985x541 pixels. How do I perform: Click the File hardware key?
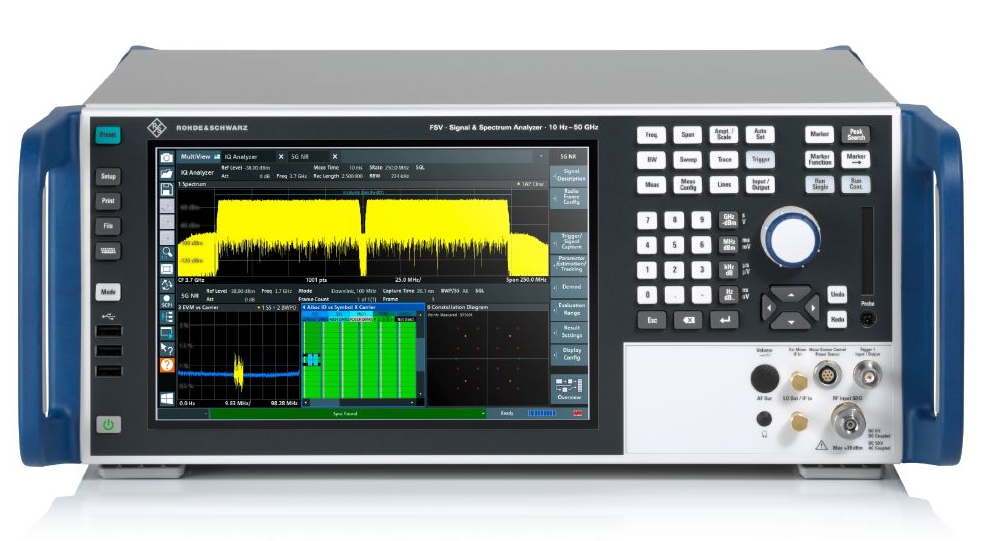tap(108, 226)
